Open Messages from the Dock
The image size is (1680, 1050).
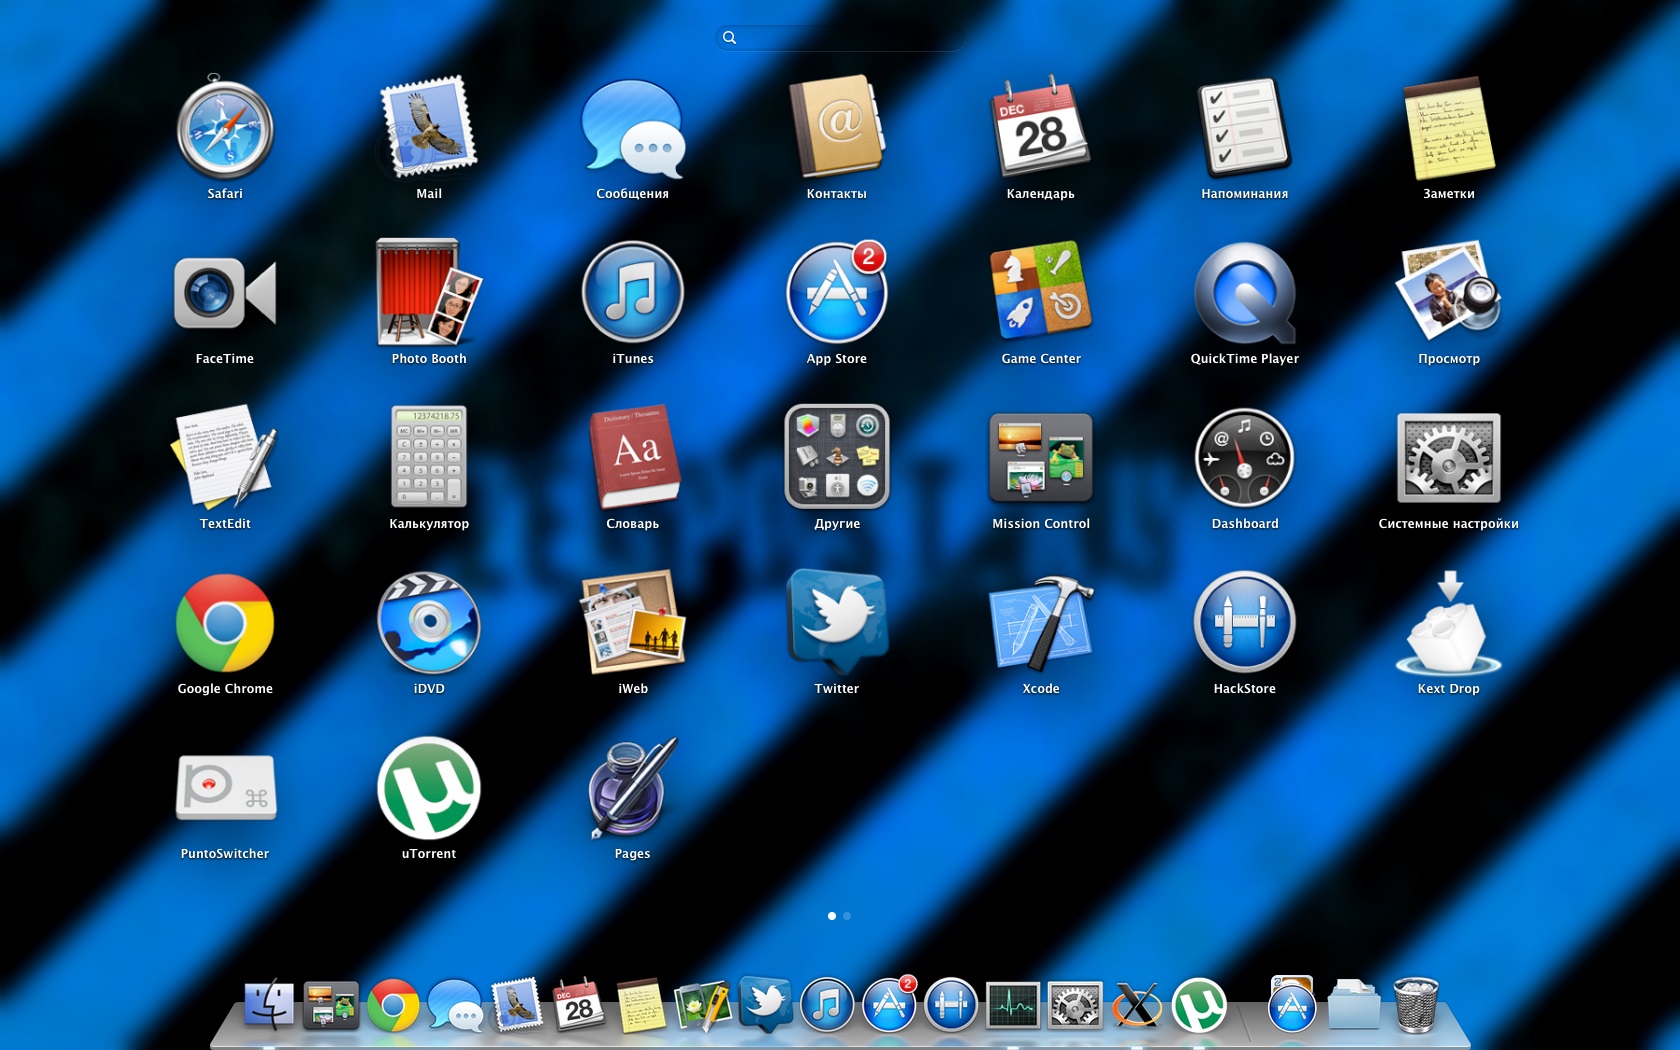click(455, 1005)
